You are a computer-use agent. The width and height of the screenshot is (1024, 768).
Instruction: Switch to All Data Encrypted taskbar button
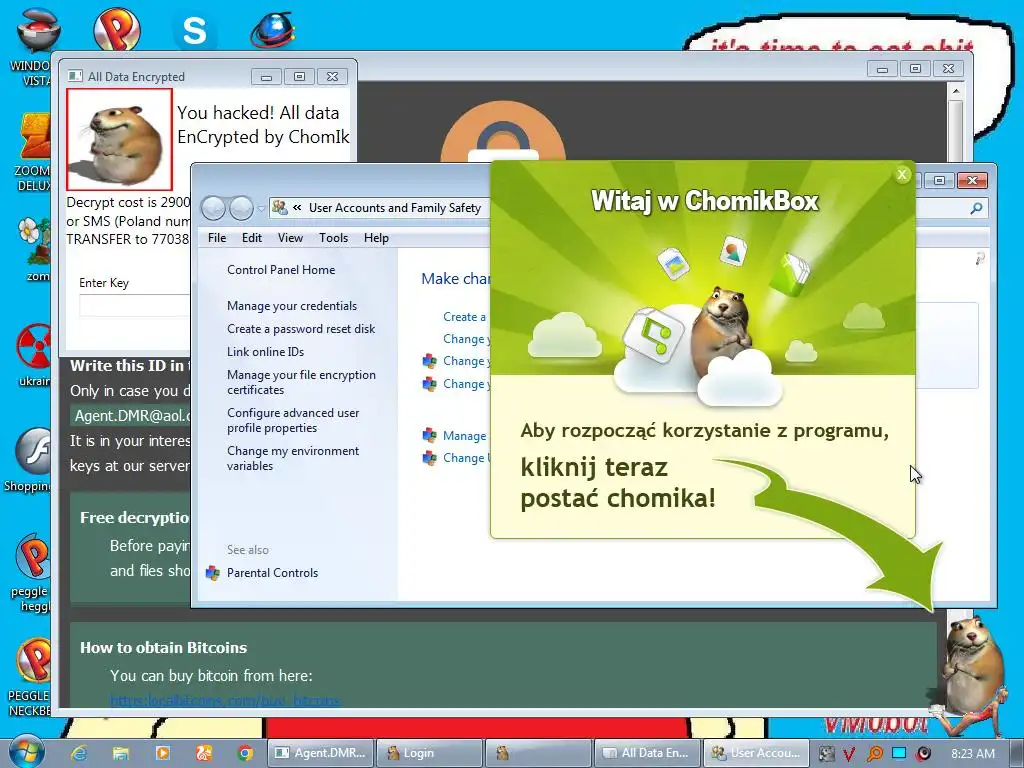647,753
